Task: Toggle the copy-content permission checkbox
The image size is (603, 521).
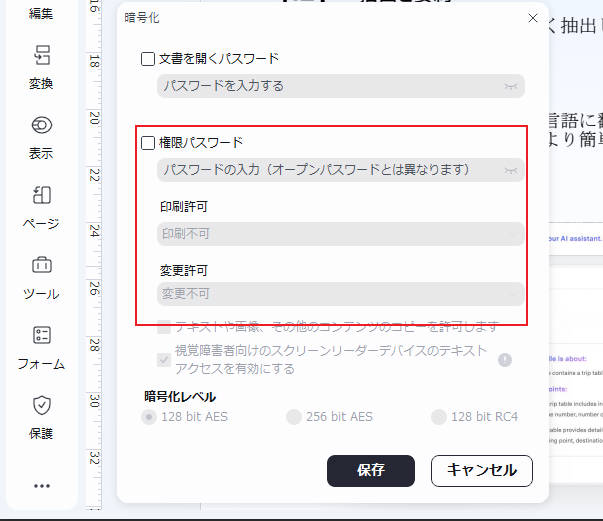Action: point(164,327)
